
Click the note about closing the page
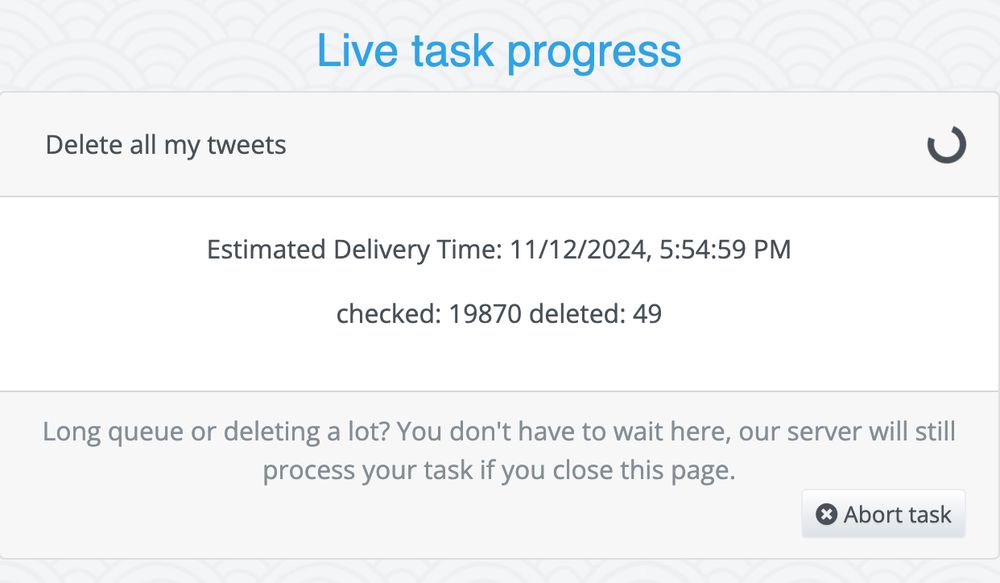click(x=500, y=450)
